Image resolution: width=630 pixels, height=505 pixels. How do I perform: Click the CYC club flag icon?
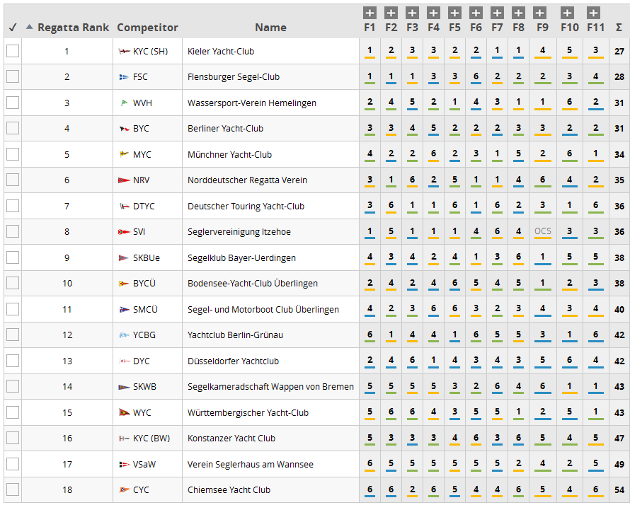[124, 490]
